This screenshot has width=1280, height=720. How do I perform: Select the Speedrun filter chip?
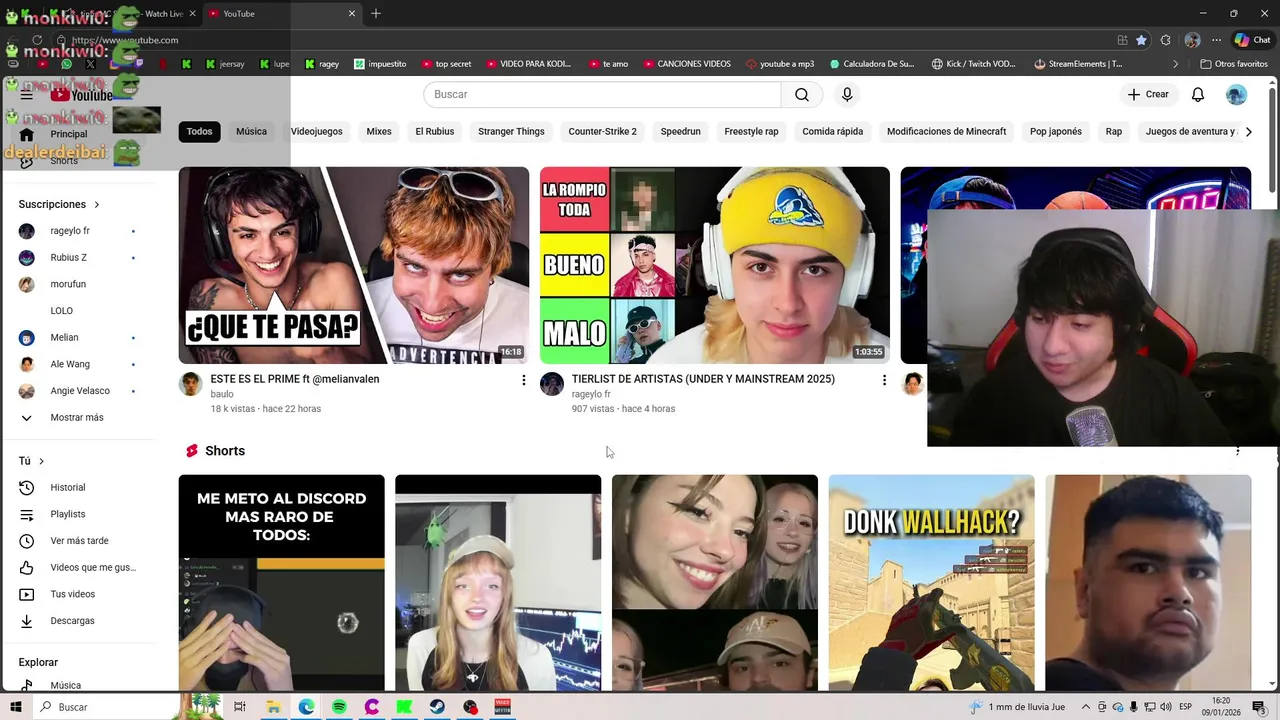point(680,131)
